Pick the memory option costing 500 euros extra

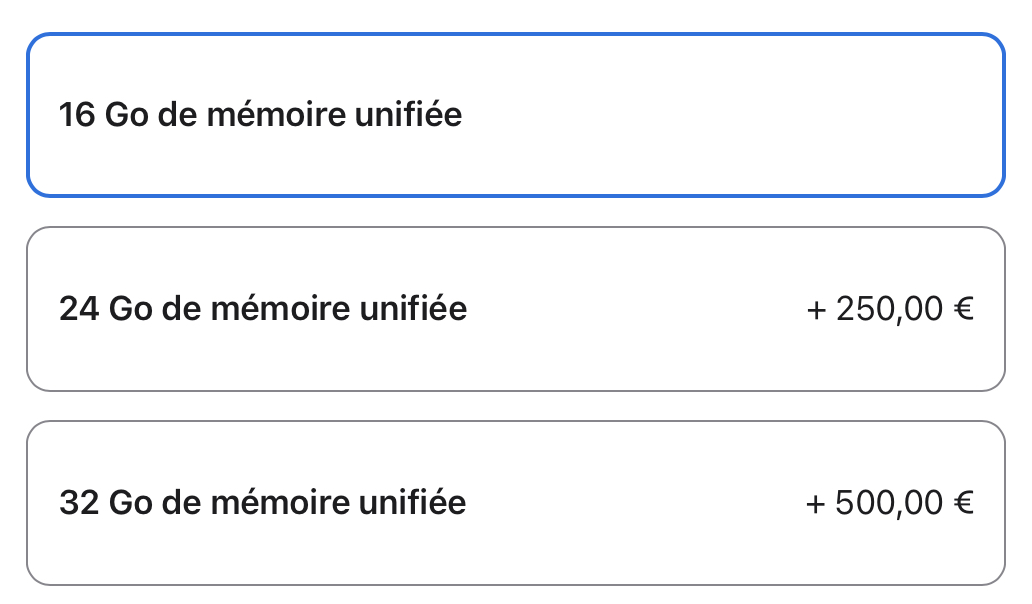click(515, 502)
